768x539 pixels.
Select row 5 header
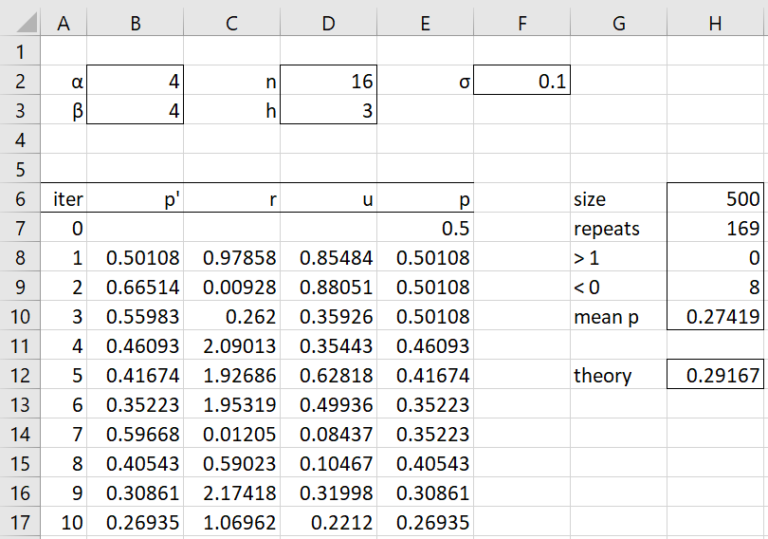click(x=20, y=169)
